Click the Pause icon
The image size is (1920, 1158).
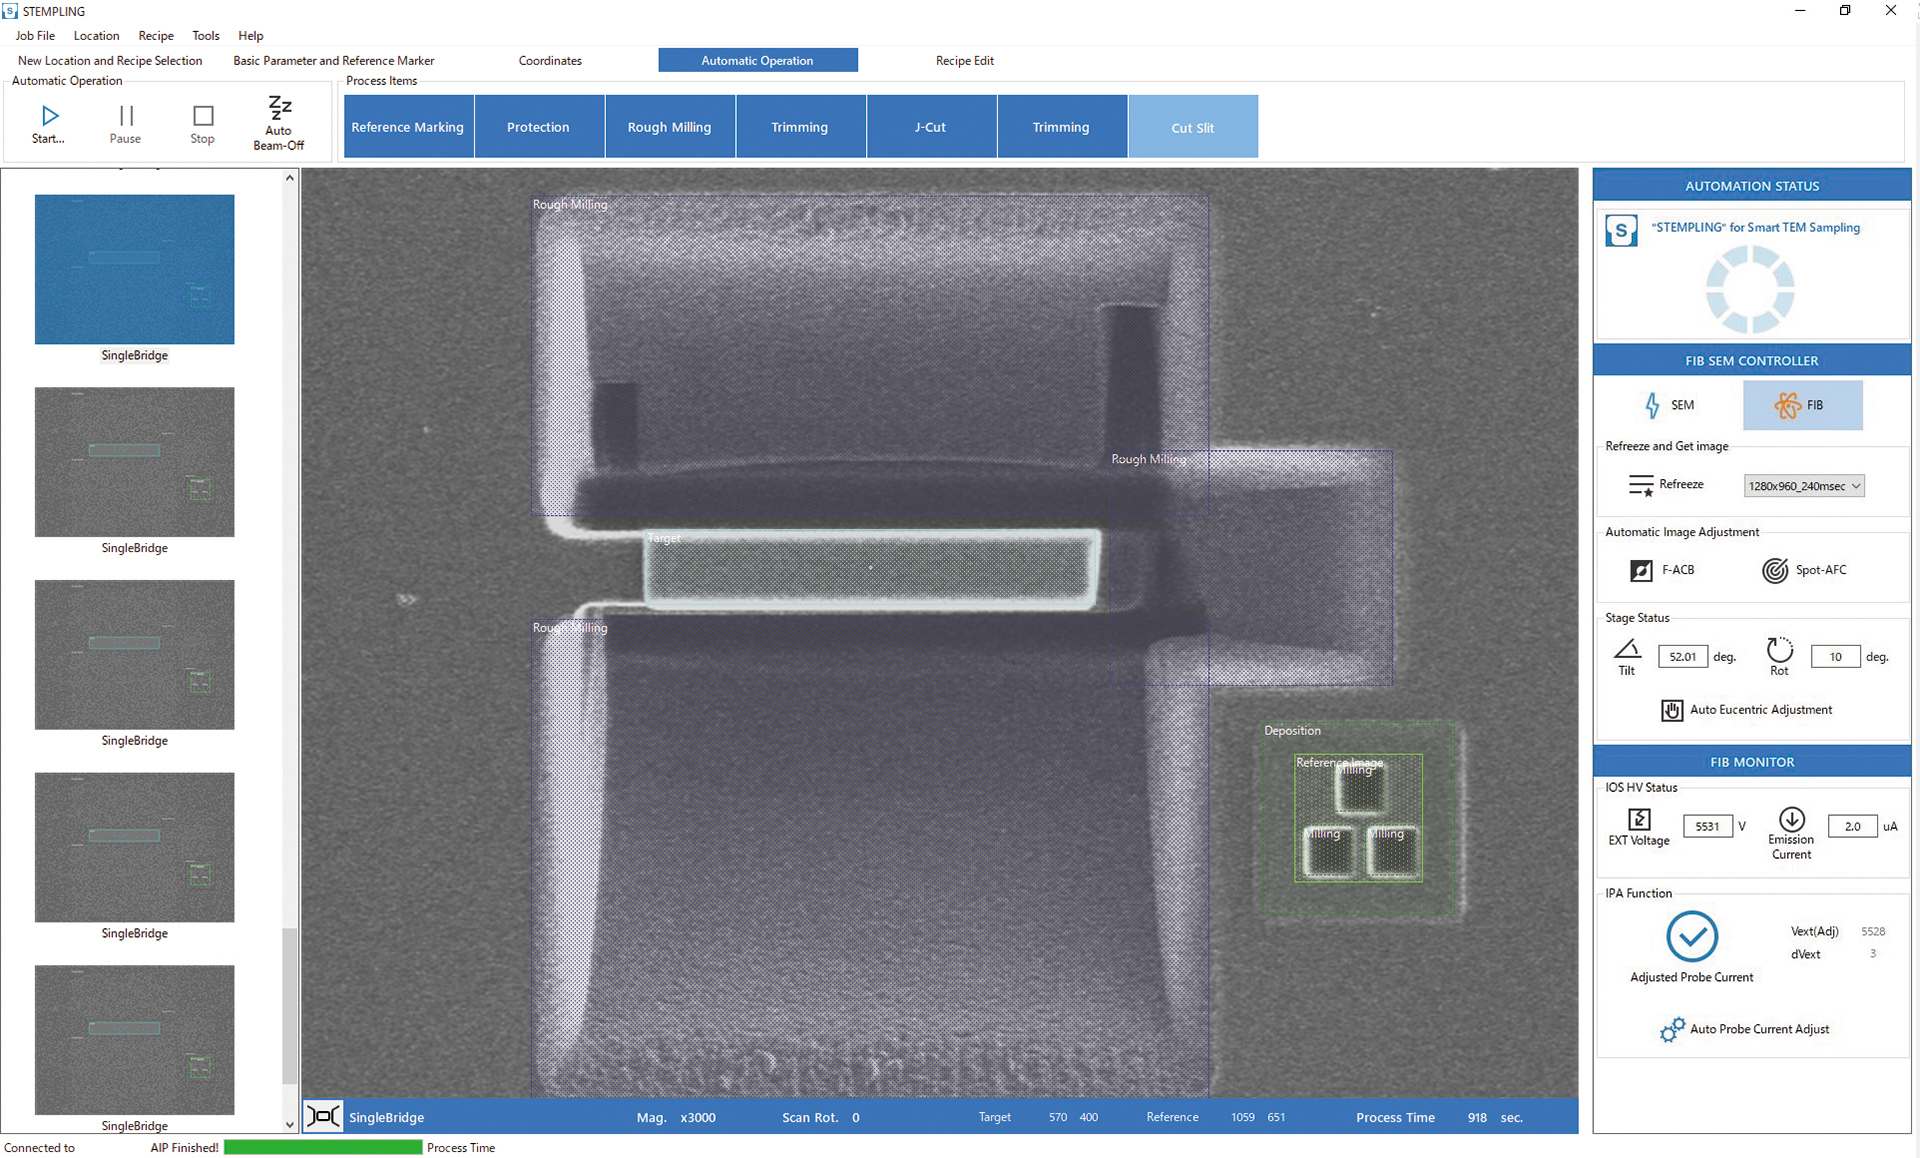(x=126, y=116)
